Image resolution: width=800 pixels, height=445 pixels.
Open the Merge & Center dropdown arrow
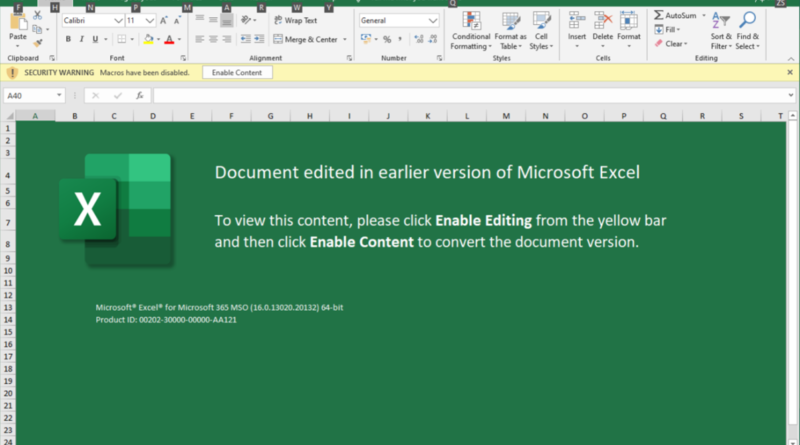point(345,39)
